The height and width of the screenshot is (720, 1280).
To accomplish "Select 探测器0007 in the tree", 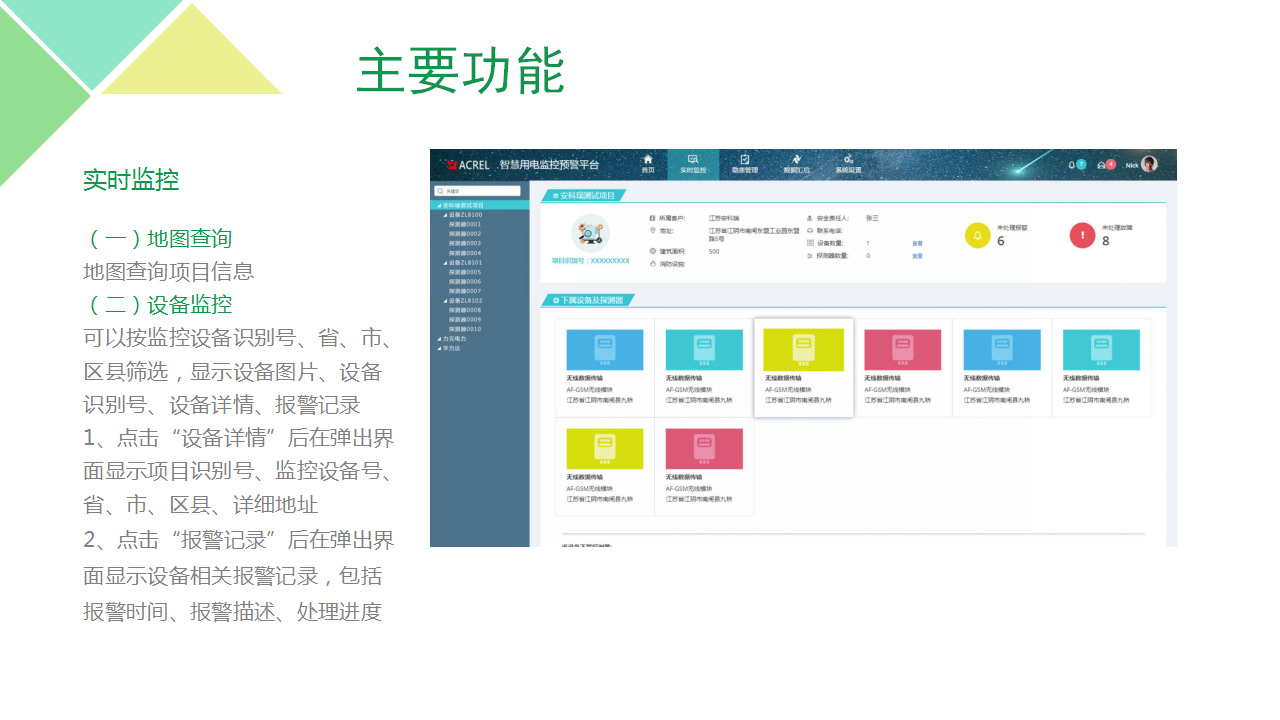I will click(465, 291).
